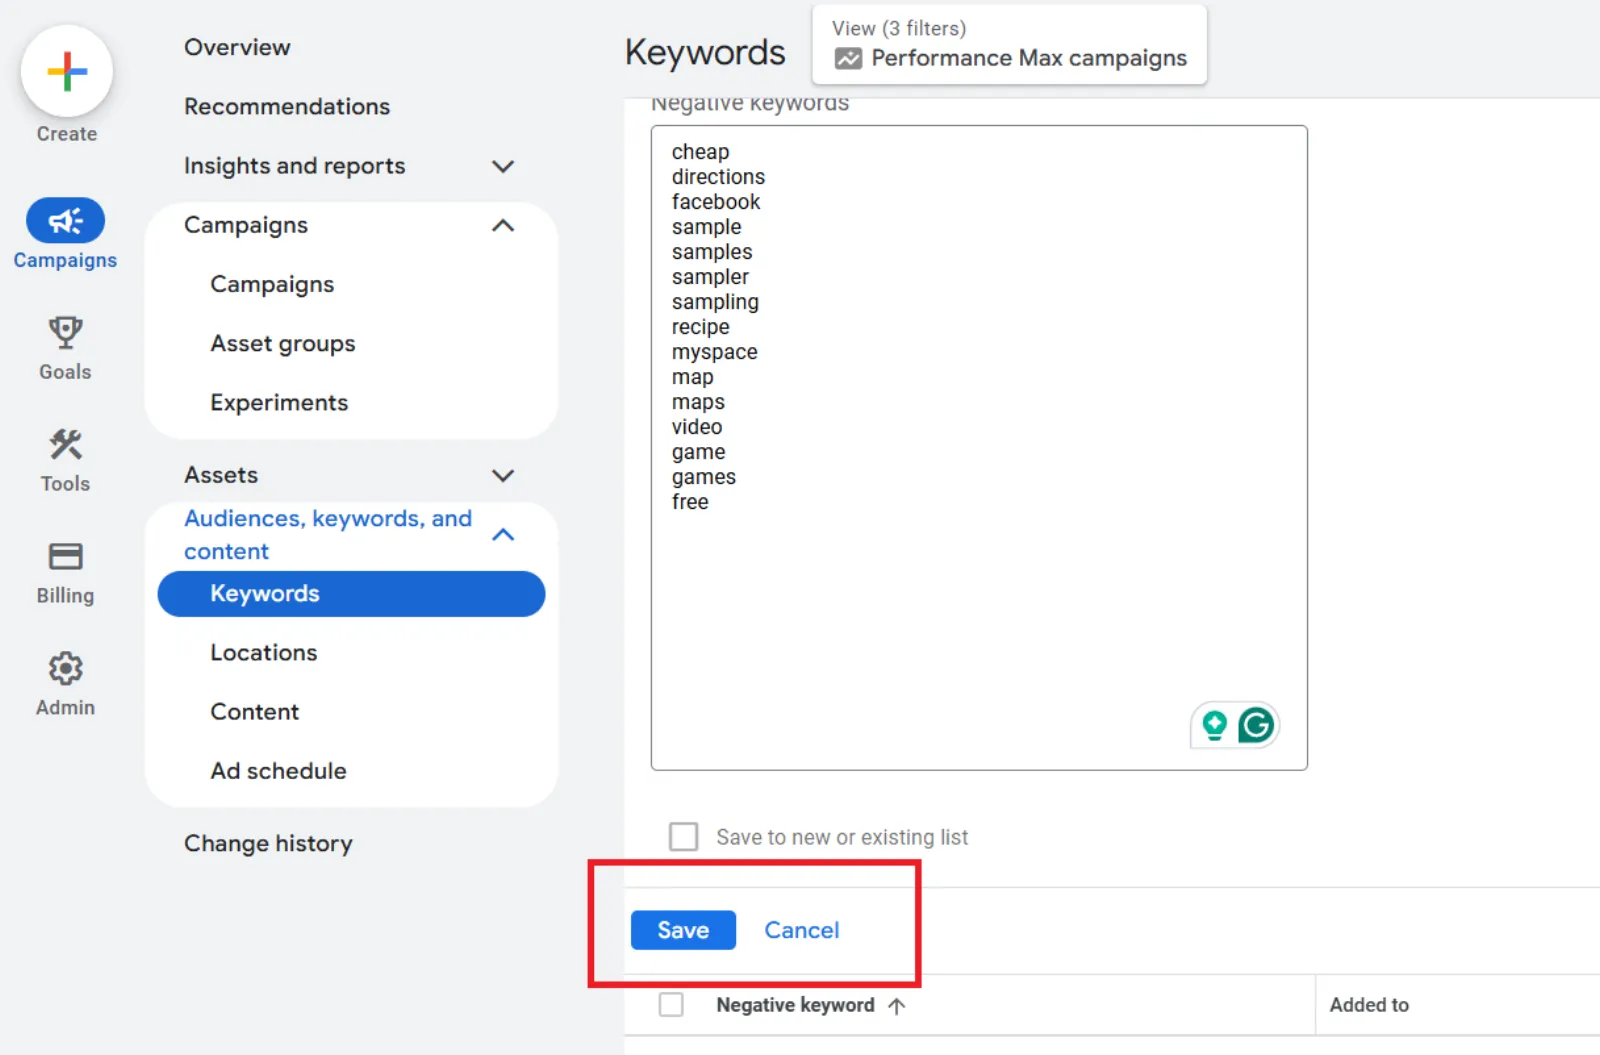The height and width of the screenshot is (1055, 1600).
Task: Open the Admin gear icon
Action: tap(65, 669)
